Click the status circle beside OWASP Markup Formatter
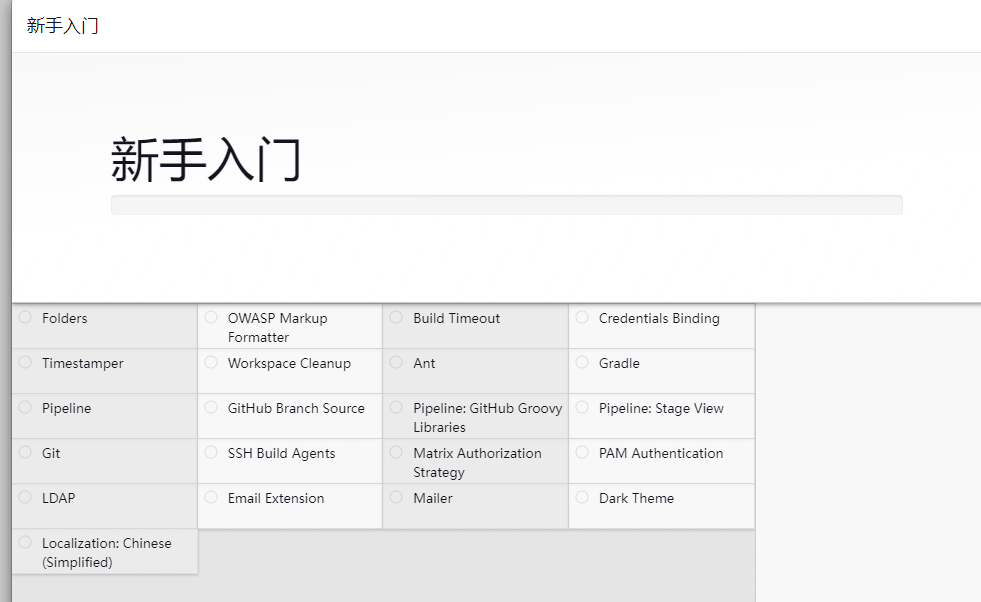 point(211,317)
